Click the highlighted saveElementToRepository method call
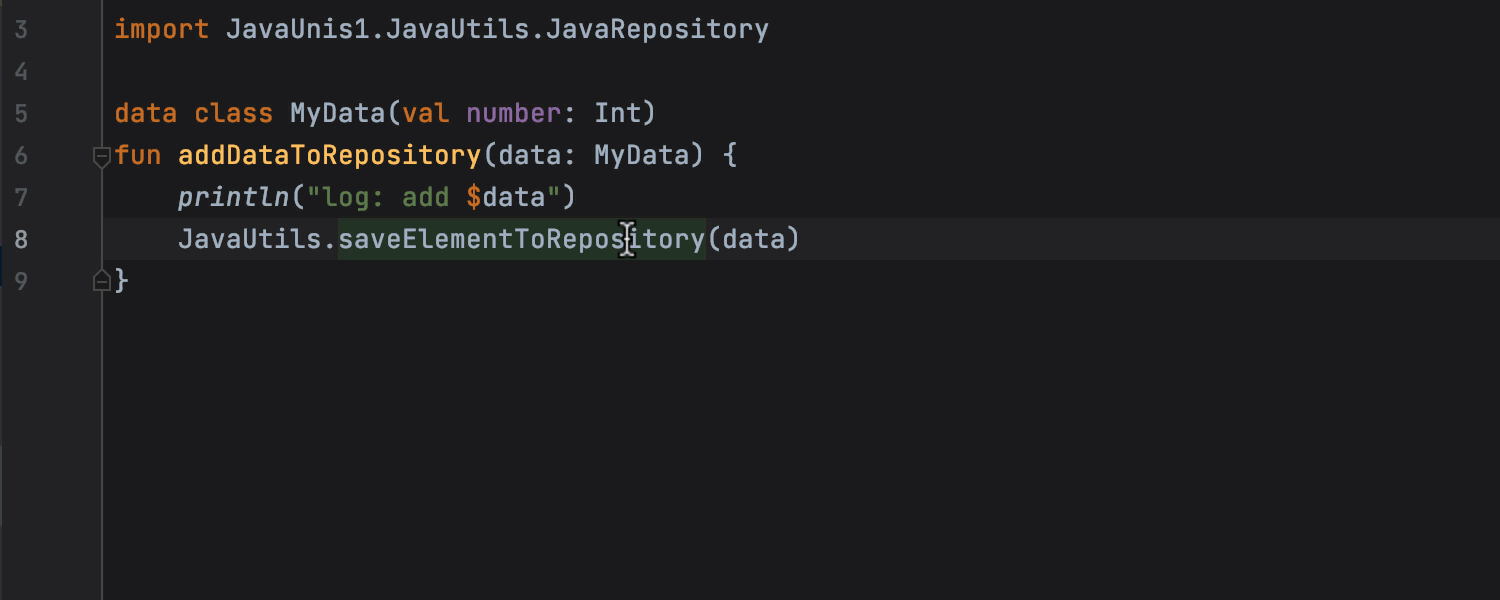 pyautogui.click(x=520, y=239)
